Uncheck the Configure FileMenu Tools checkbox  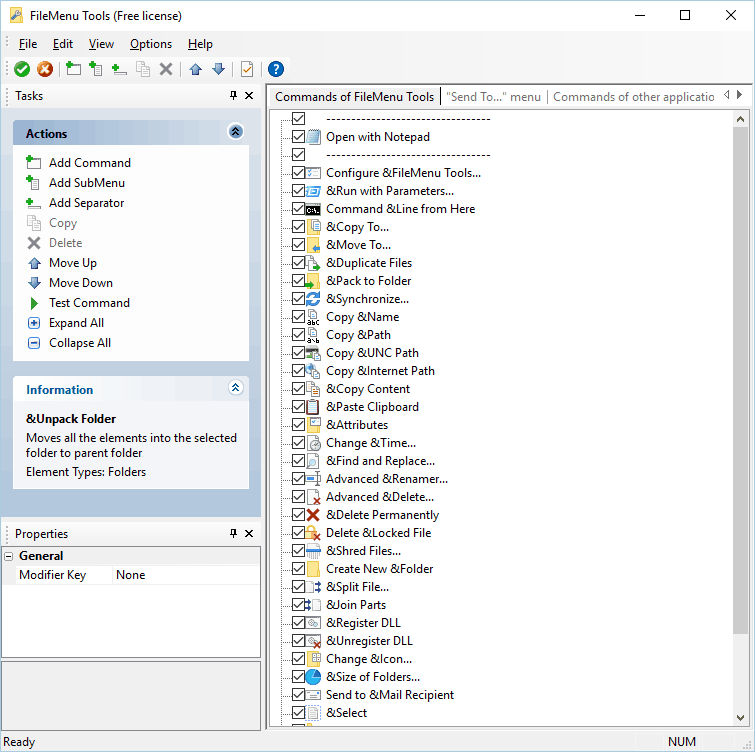click(299, 172)
